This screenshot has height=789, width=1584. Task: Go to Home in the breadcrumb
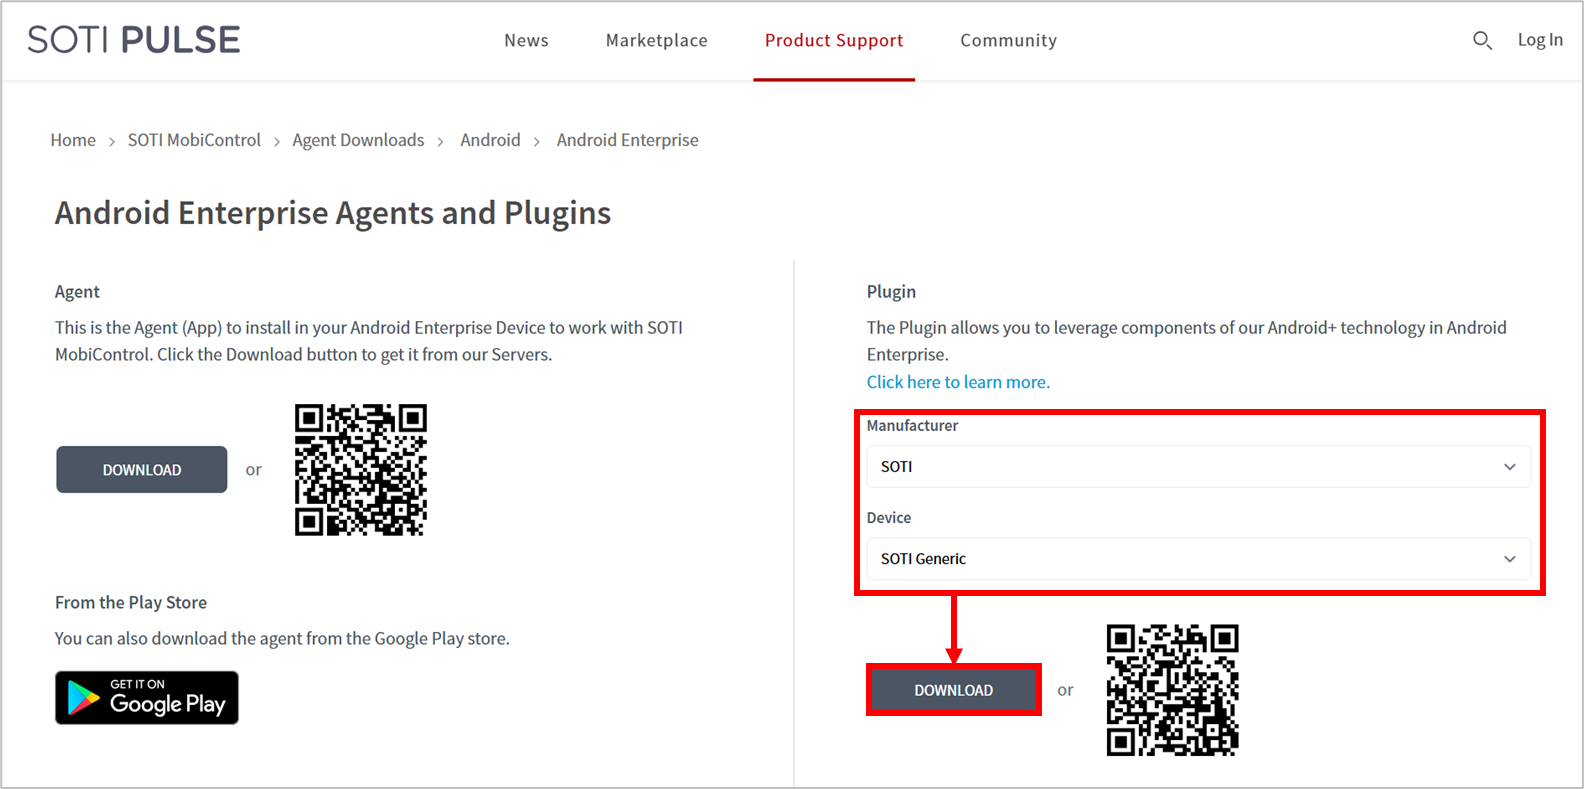pyautogui.click(x=73, y=140)
